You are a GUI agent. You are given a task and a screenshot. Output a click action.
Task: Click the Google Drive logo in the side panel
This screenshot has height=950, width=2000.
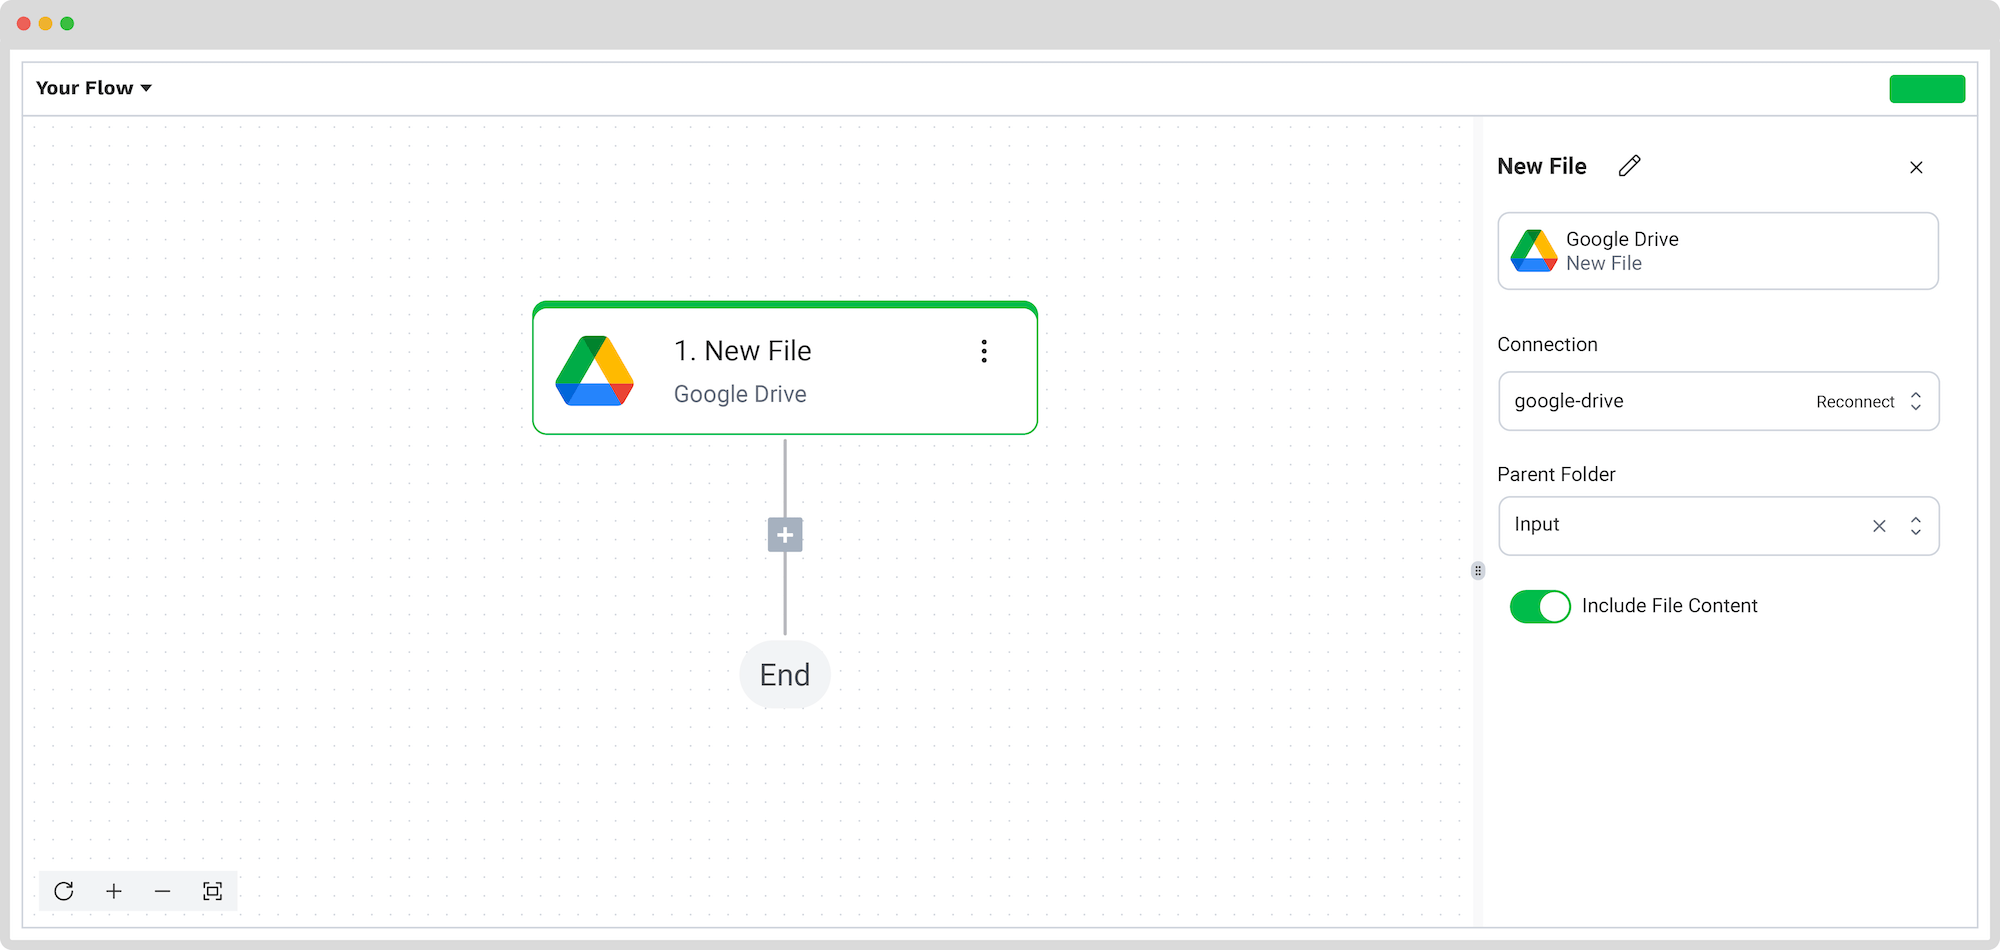pyautogui.click(x=1534, y=251)
